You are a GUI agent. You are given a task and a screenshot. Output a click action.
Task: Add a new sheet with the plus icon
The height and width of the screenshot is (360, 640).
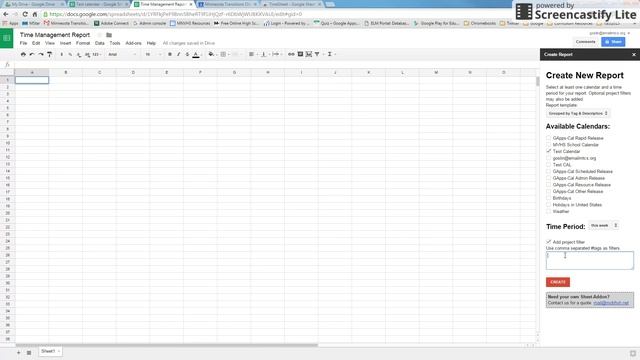tap(18, 352)
